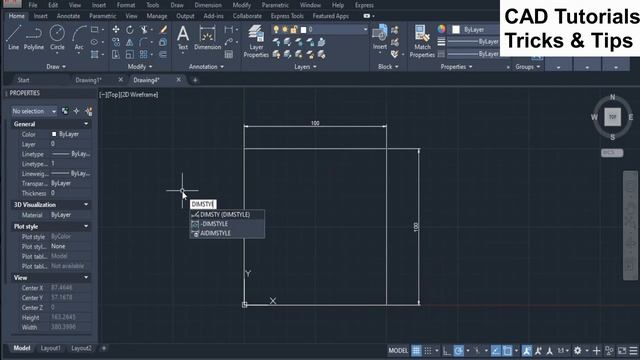Screen dimensions: 640x360
Task: Open the Annotate ribbon tab
Action: (x=68, y=16)
